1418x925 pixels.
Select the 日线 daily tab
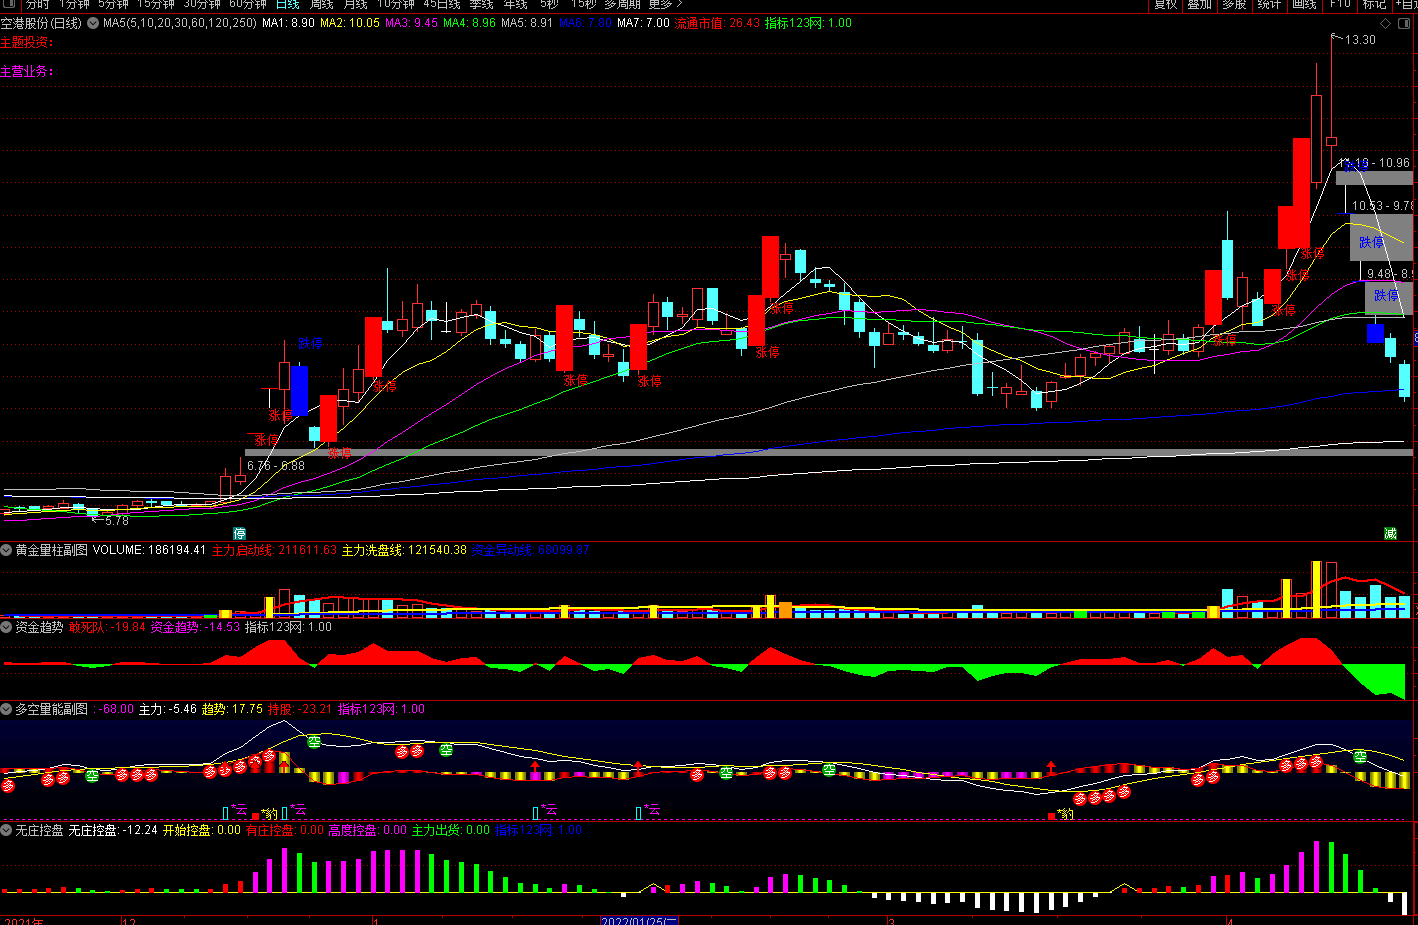point(288,5)
